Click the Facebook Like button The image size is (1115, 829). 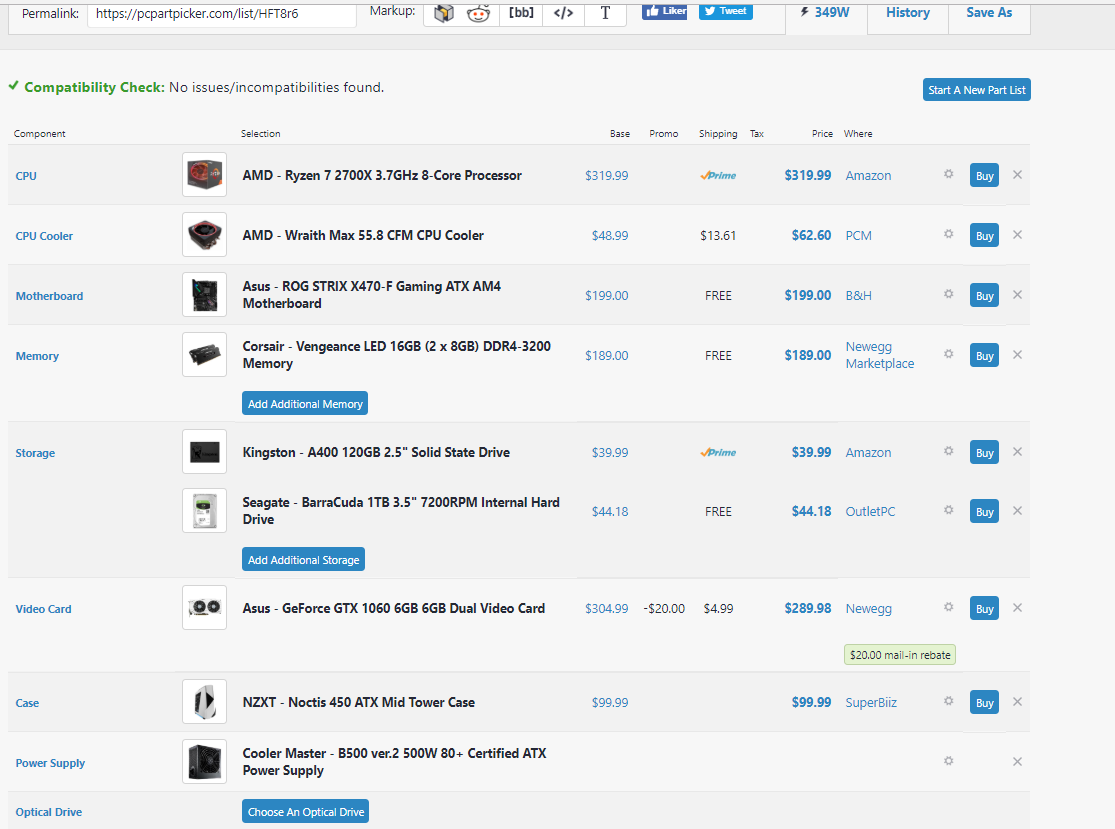pyautogui.click(x=664, y=11)
